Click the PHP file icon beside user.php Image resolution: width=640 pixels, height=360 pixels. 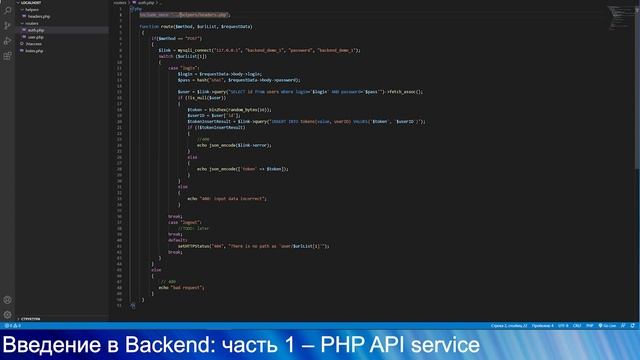pyautogui.click(x=24, y=37)
